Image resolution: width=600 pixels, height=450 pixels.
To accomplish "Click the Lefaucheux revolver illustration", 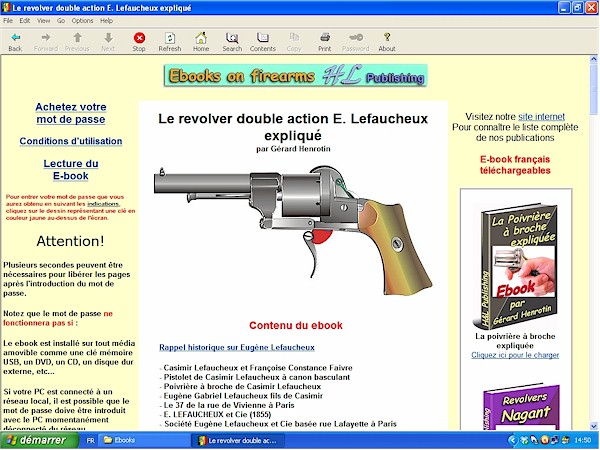I will pyautogui.click(x=293, y=230).
